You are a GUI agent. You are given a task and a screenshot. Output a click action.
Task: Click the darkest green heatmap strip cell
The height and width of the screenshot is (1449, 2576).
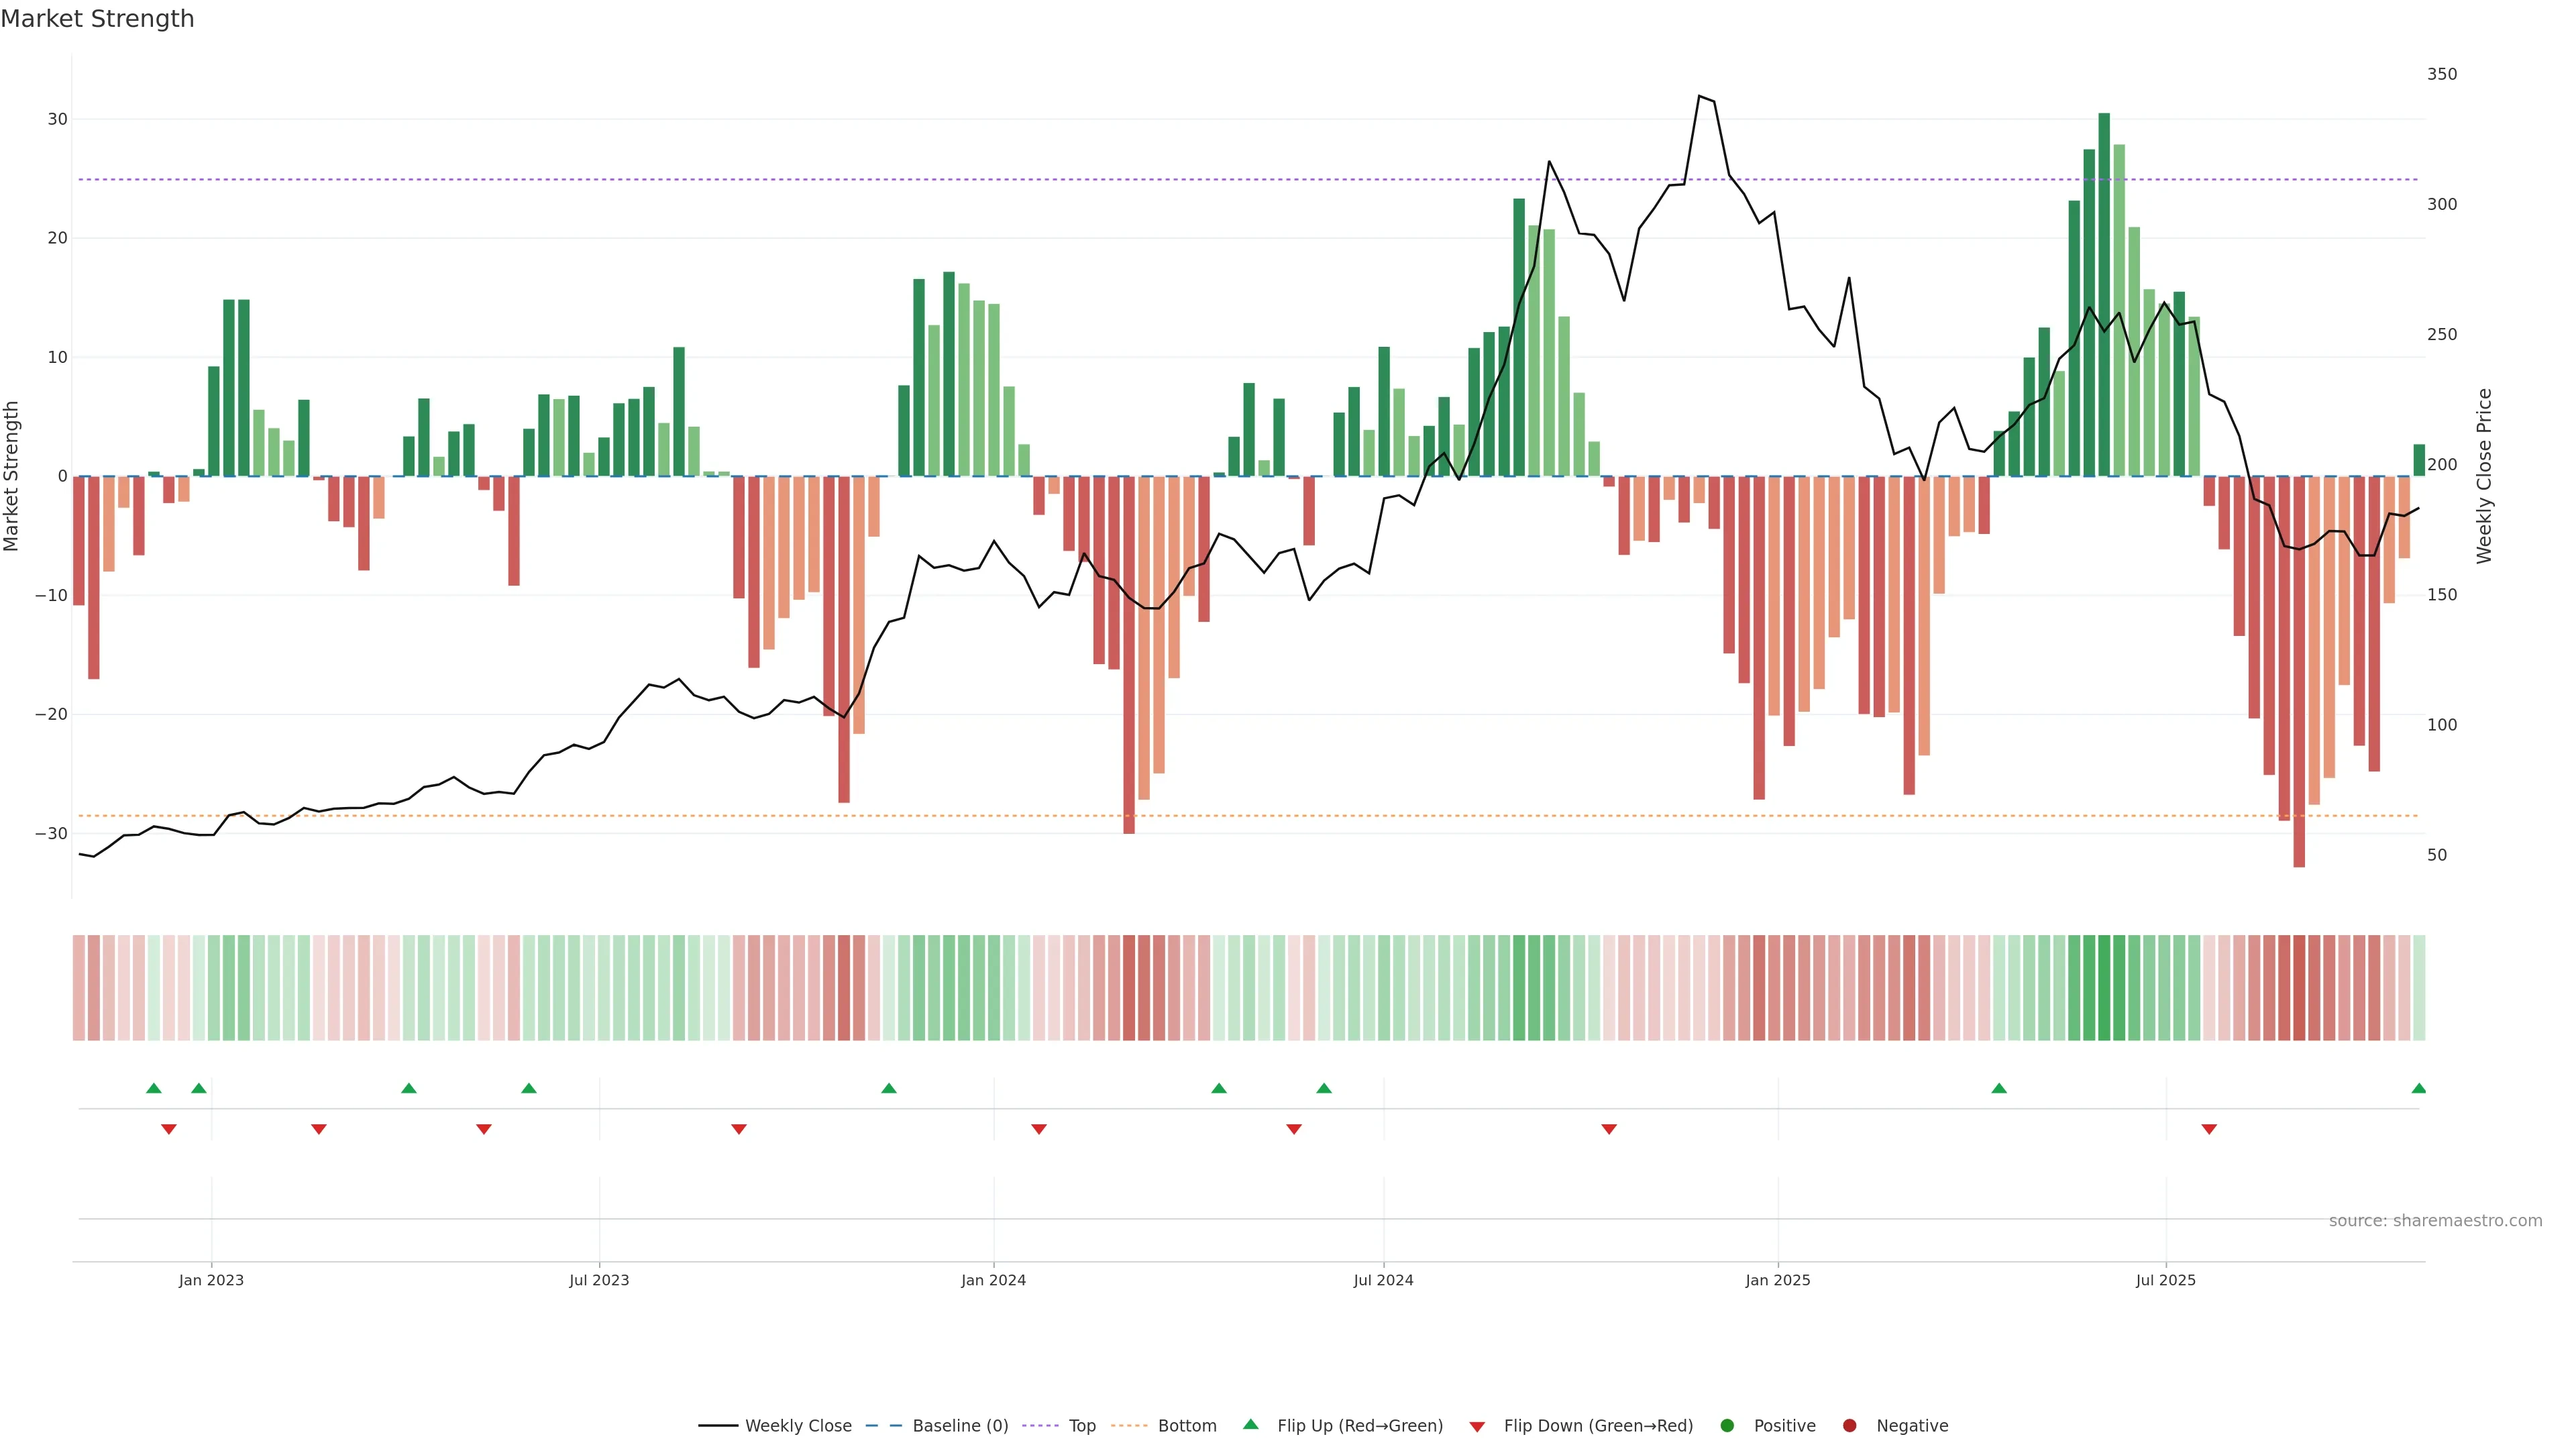coord(2104,987)
